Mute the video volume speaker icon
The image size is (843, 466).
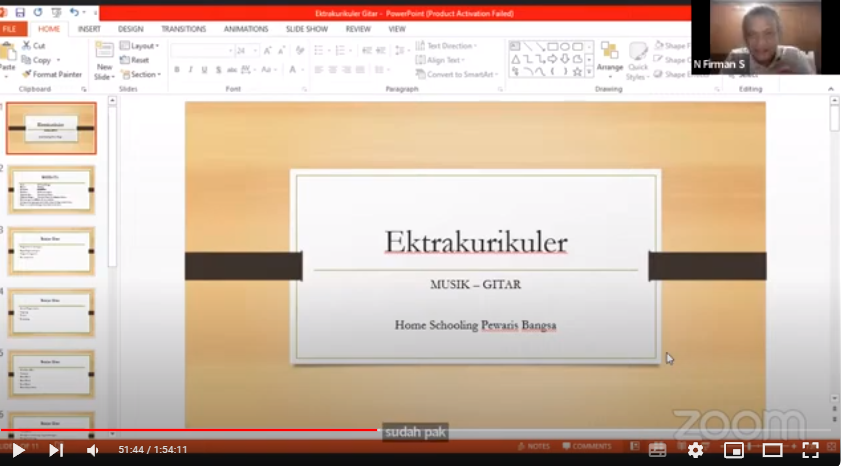coord(93,450)
